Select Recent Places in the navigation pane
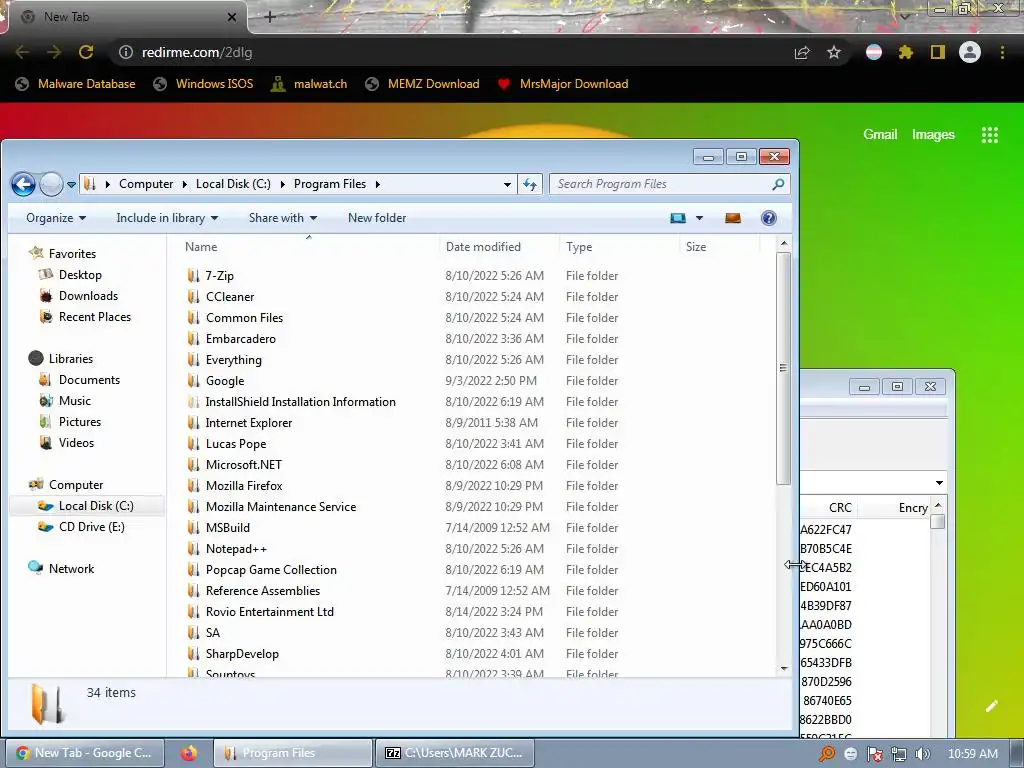This screenshot has width=1024, height=768. [x=94, y=317]
